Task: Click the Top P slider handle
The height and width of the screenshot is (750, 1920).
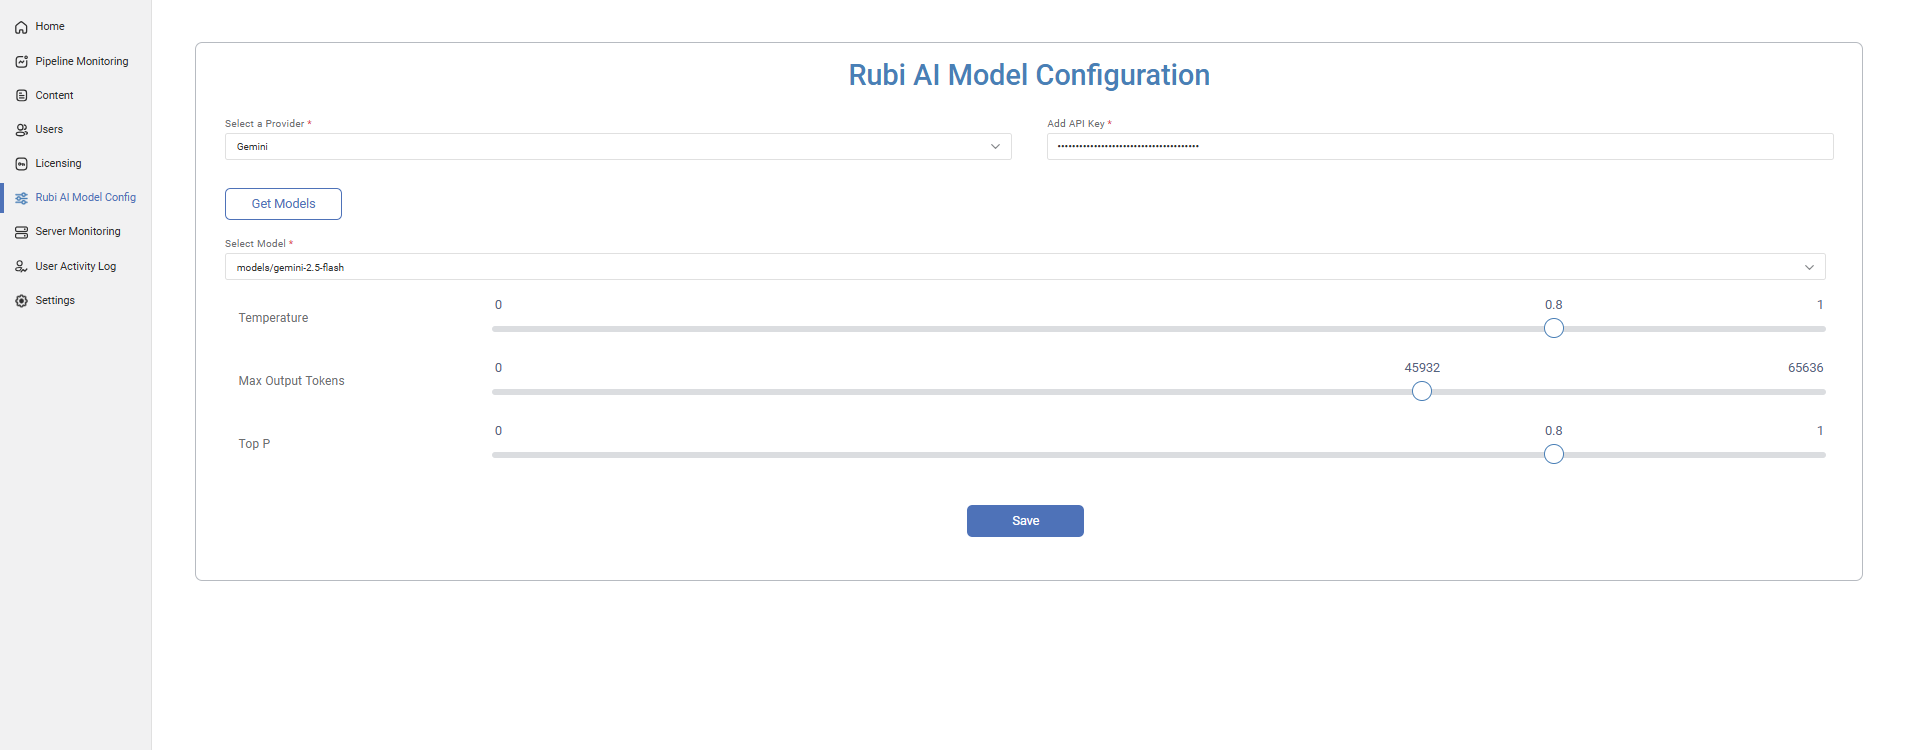Action: [x=1553, y=455]
